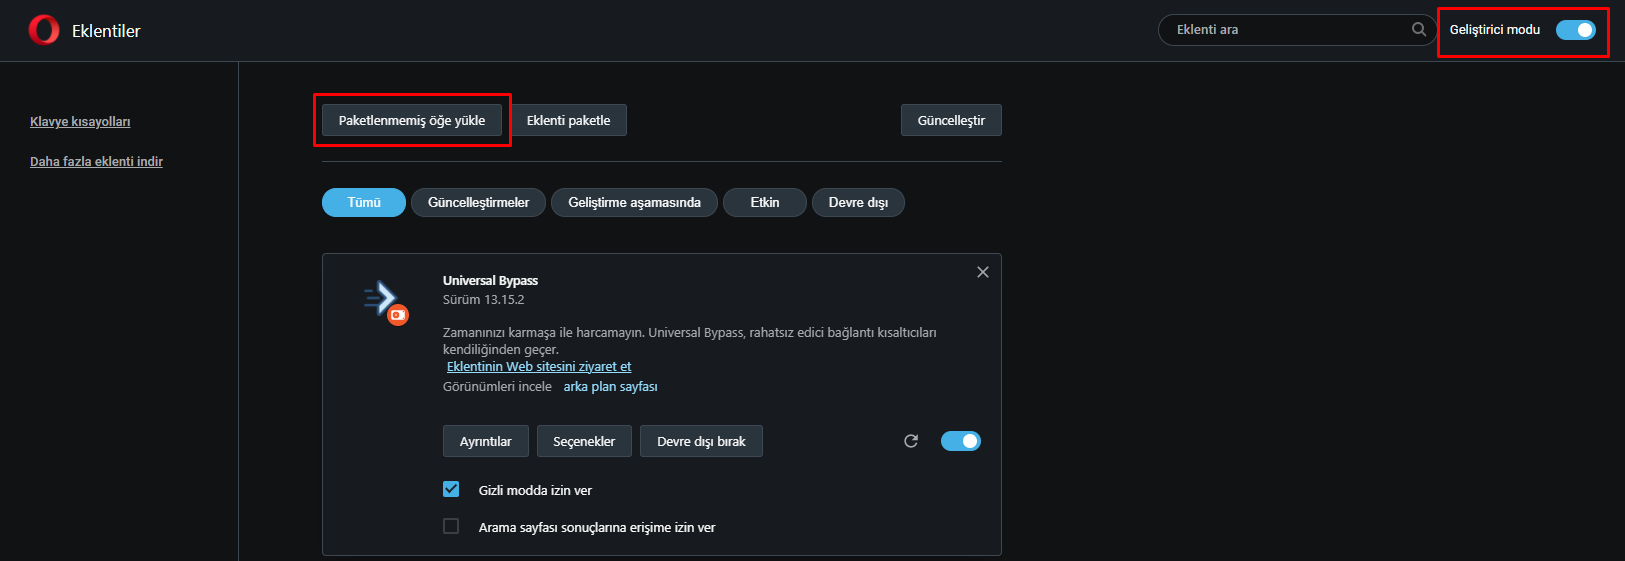
Task: Select the Tümü filter tab
Action: click(364, 202)
